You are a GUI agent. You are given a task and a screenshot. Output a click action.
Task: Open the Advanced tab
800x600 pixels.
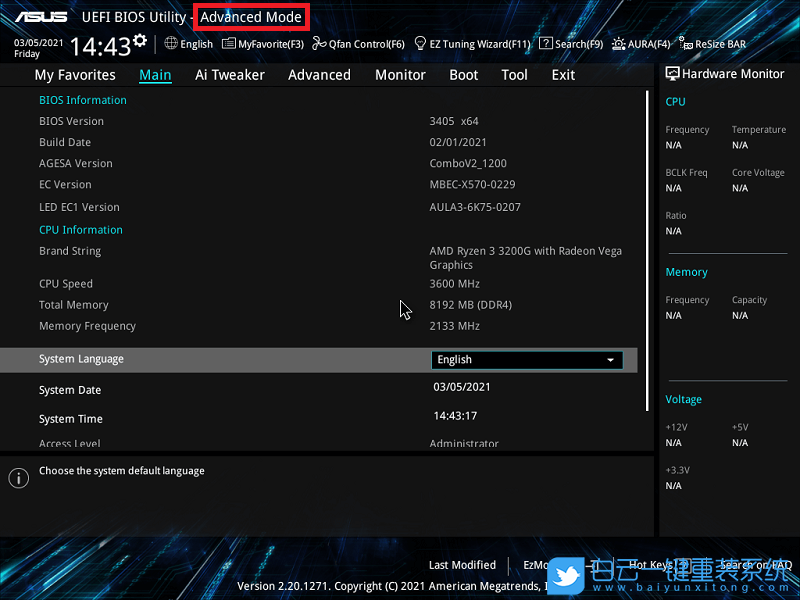(x=319, y=75)
